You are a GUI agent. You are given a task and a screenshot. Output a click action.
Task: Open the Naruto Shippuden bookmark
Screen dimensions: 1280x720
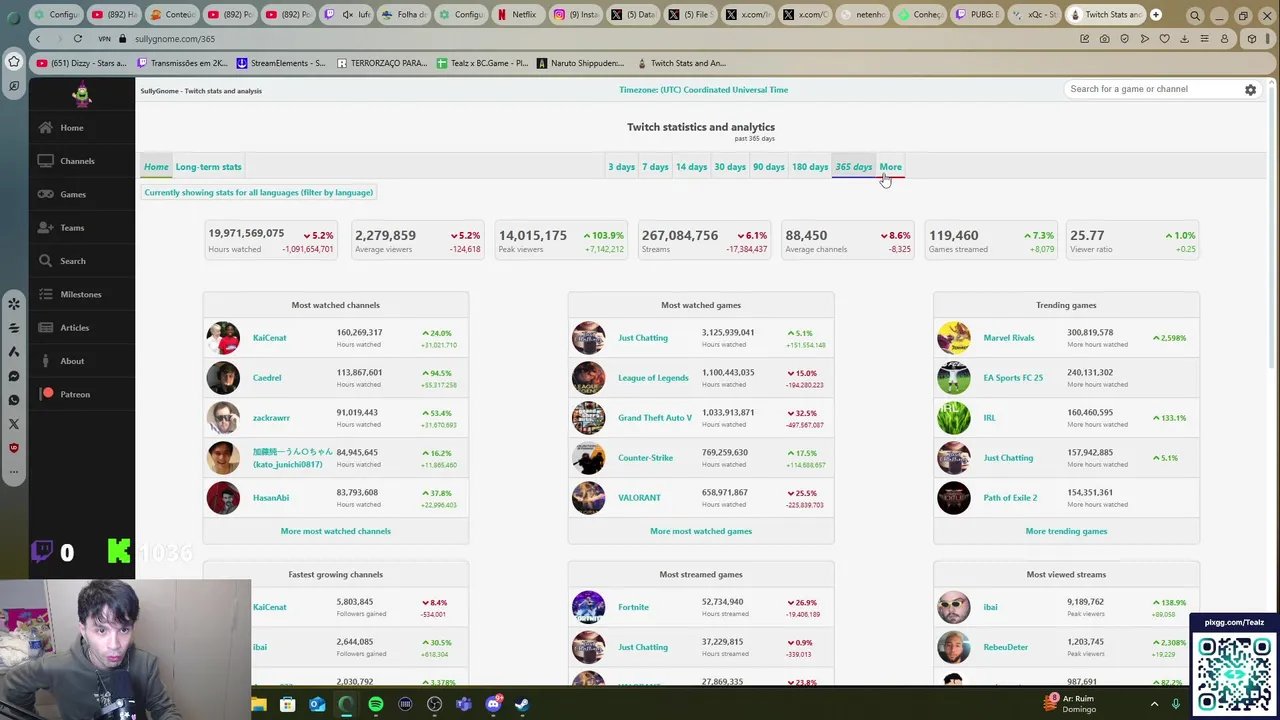click(580, 63)
